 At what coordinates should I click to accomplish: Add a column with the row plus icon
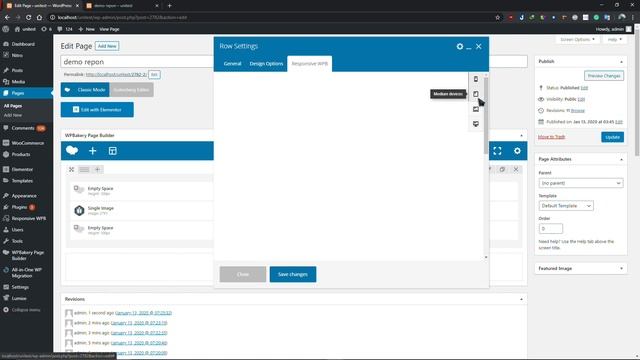click(98, 169)
